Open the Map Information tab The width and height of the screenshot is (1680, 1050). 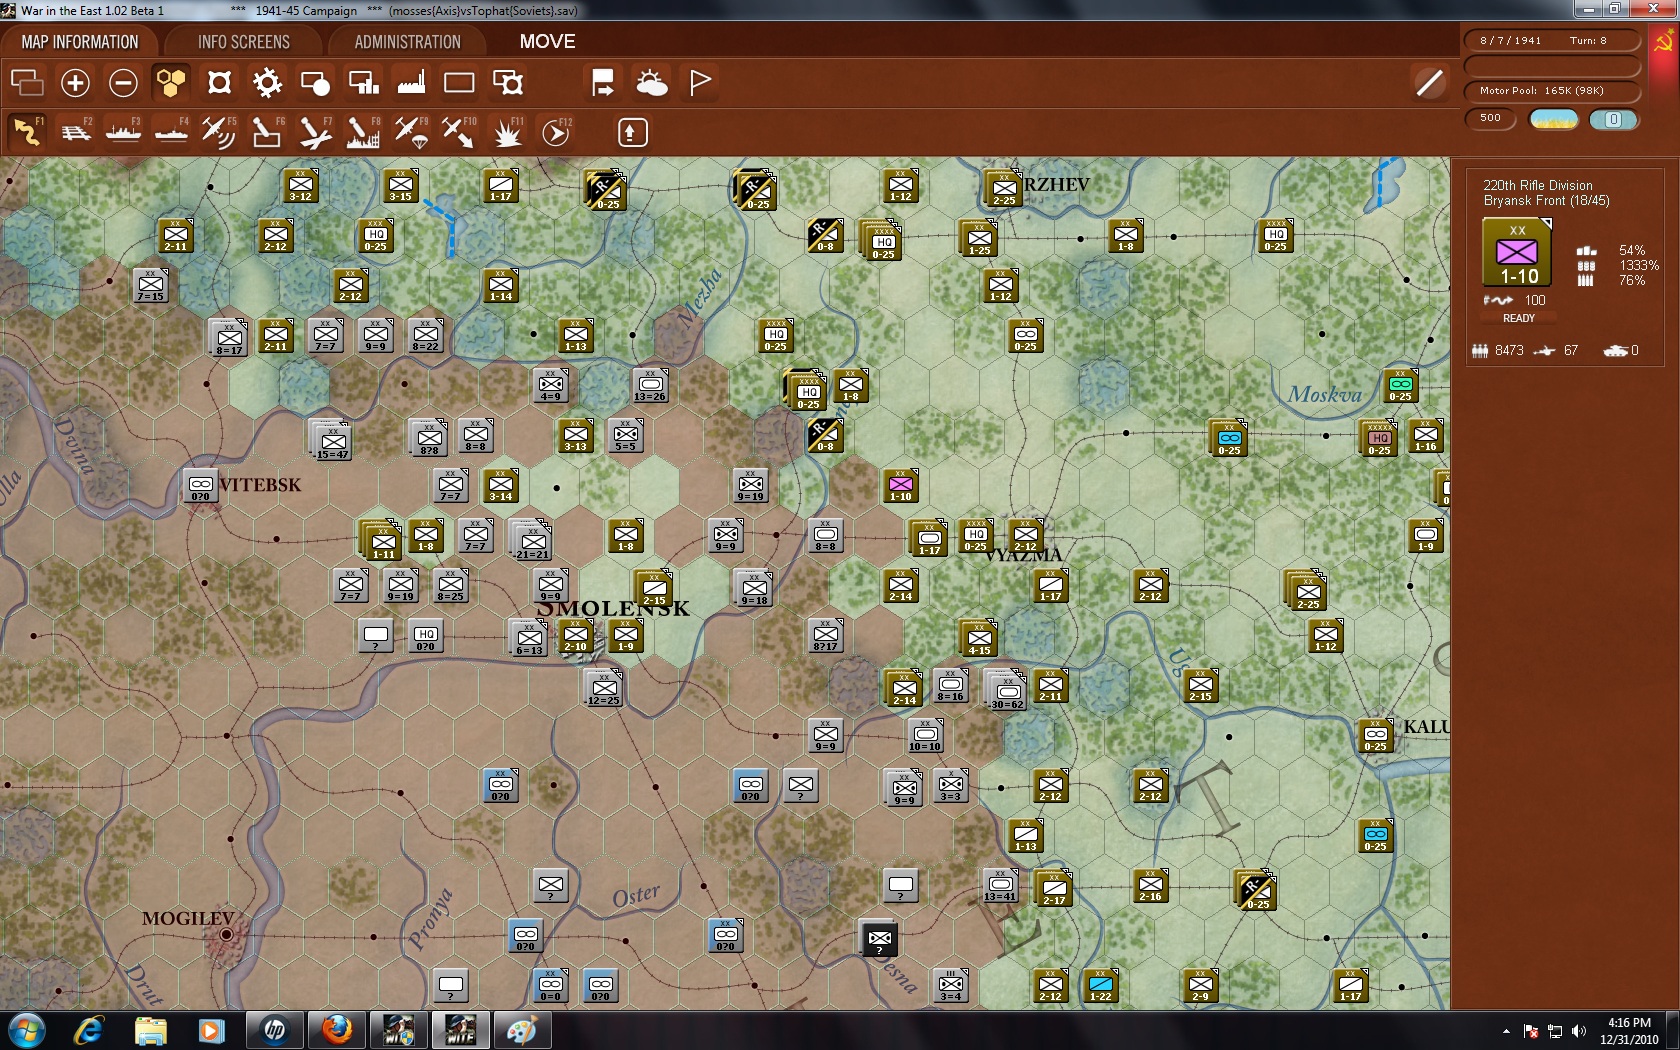point(80,42)
